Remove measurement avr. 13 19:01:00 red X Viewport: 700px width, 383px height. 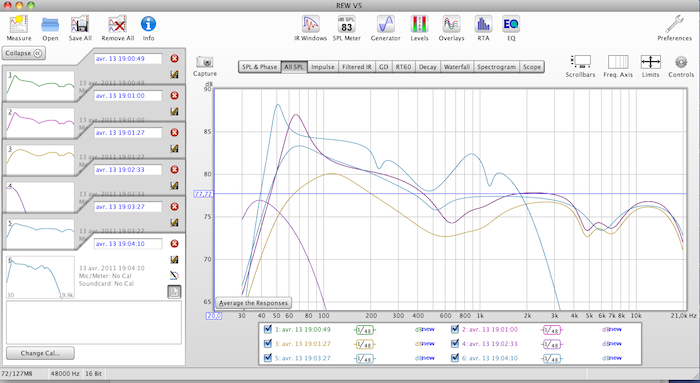coord(175,96)
